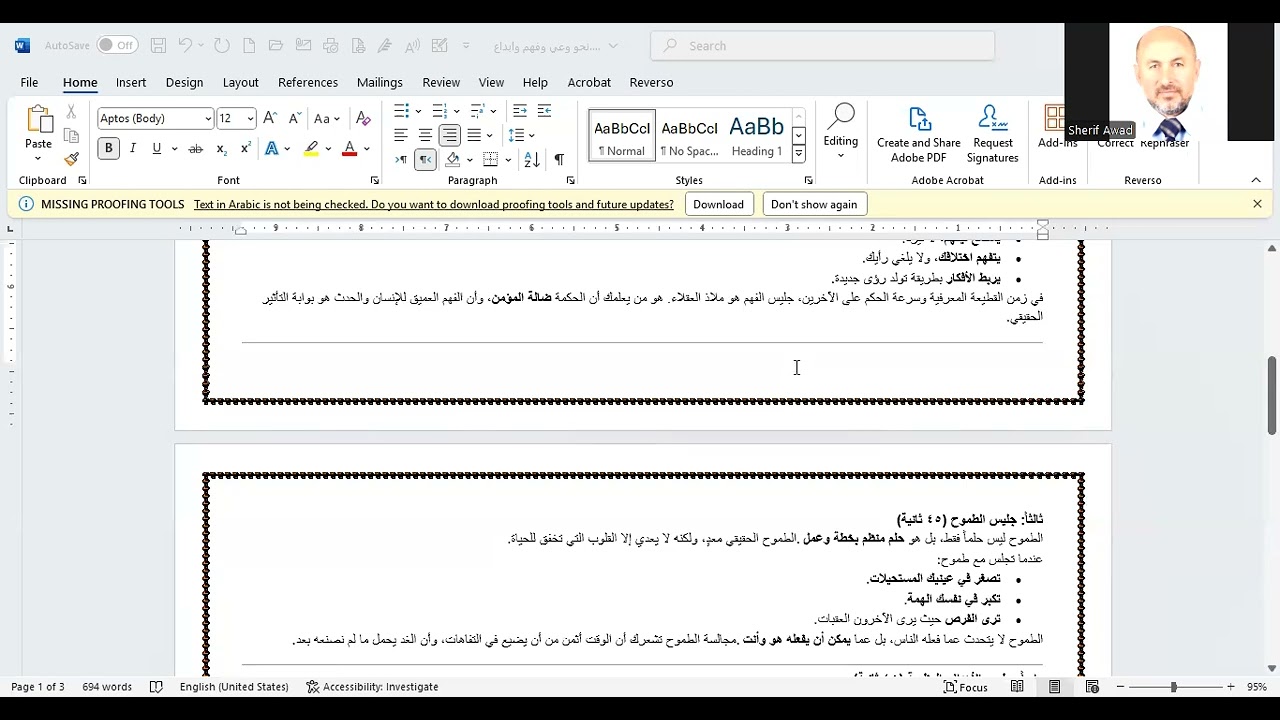Switch to the Design tab
The image size is (1280, 720).
tap(184, 82)
